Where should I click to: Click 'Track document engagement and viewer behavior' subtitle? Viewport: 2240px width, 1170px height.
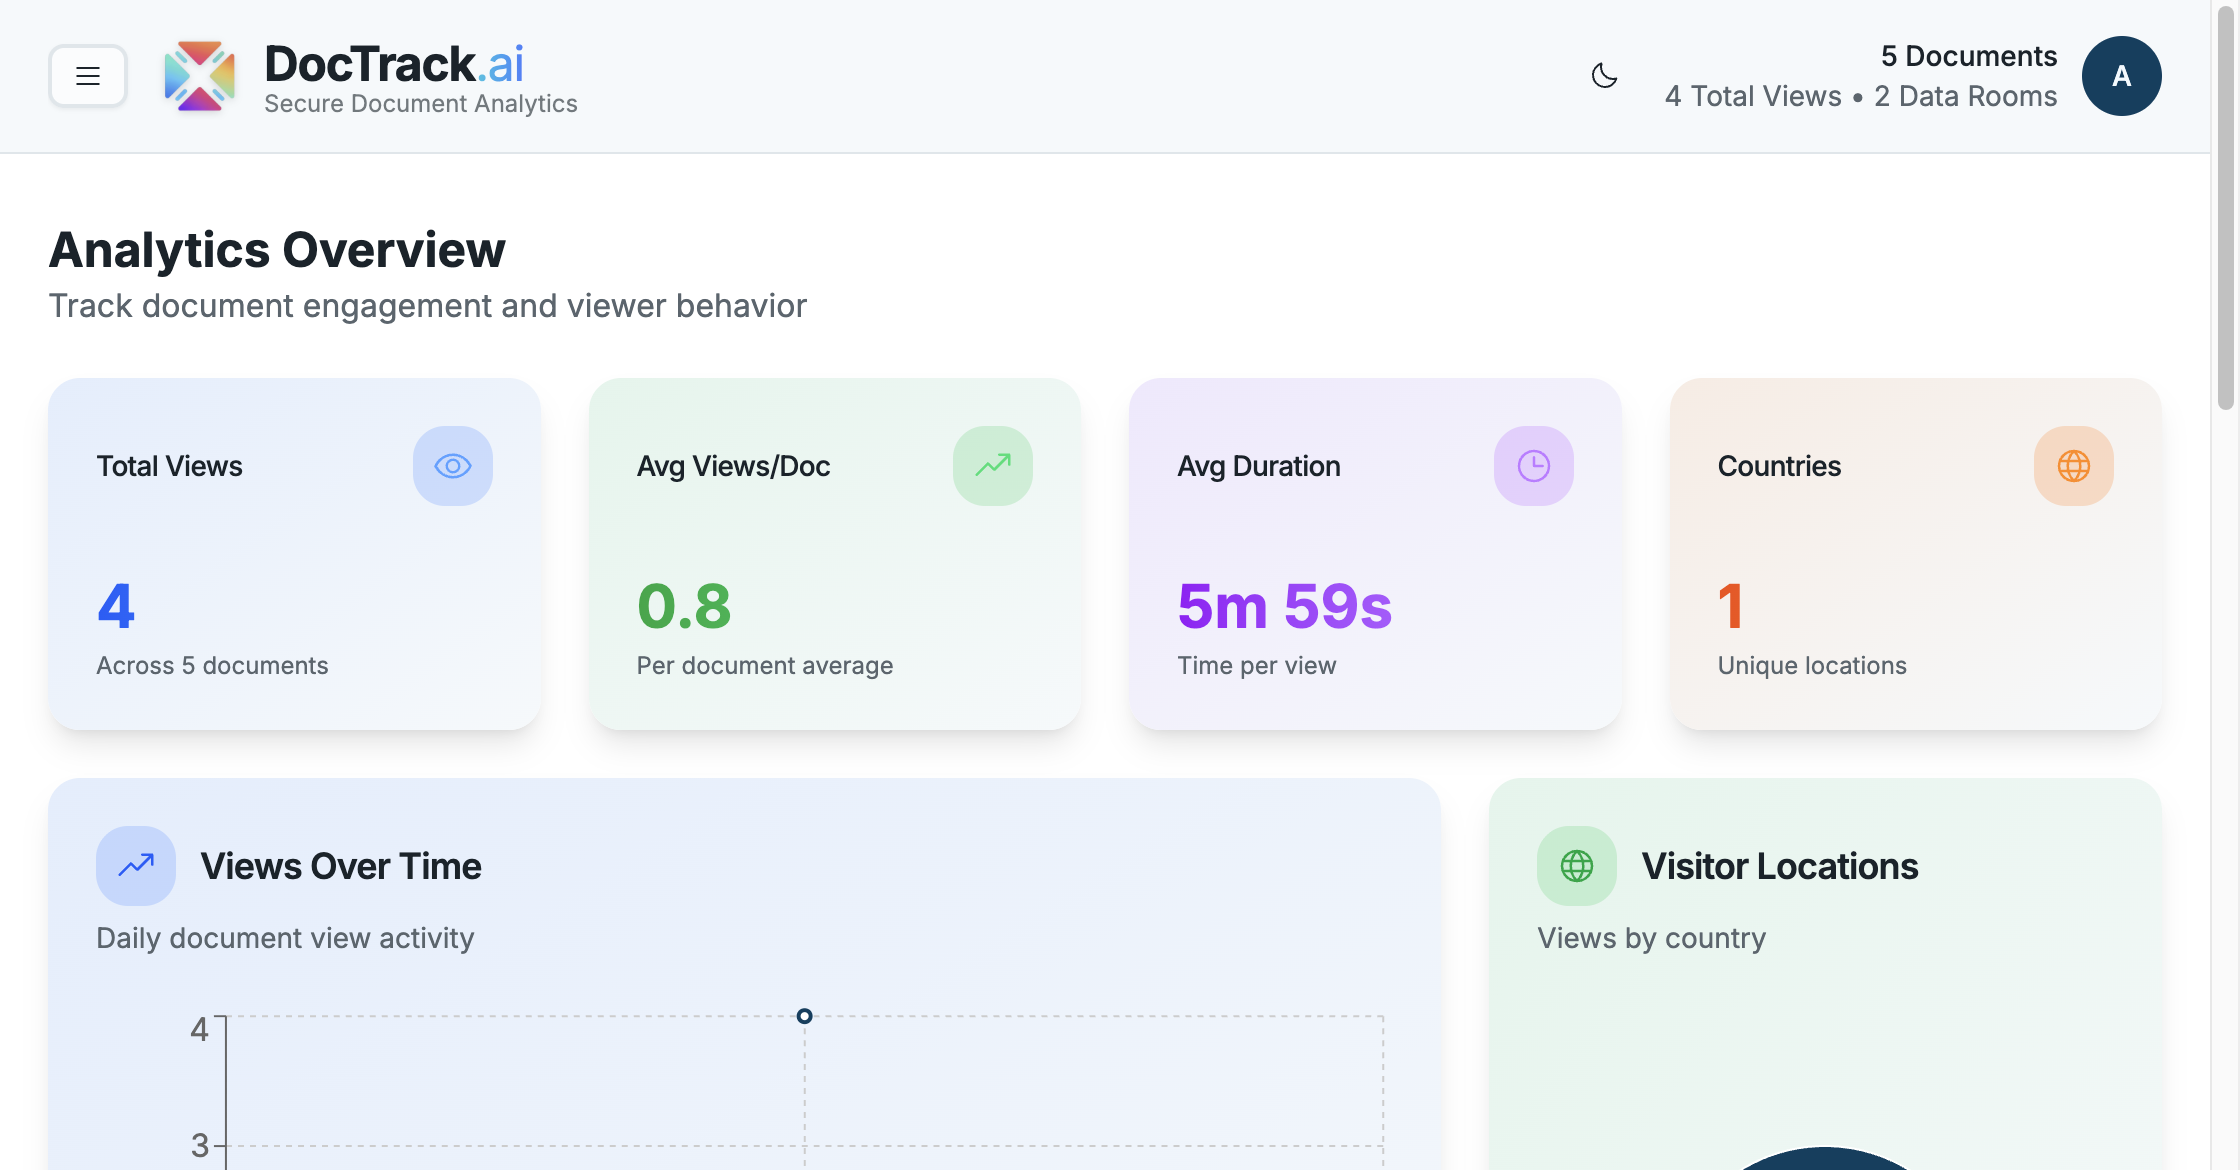428,306
